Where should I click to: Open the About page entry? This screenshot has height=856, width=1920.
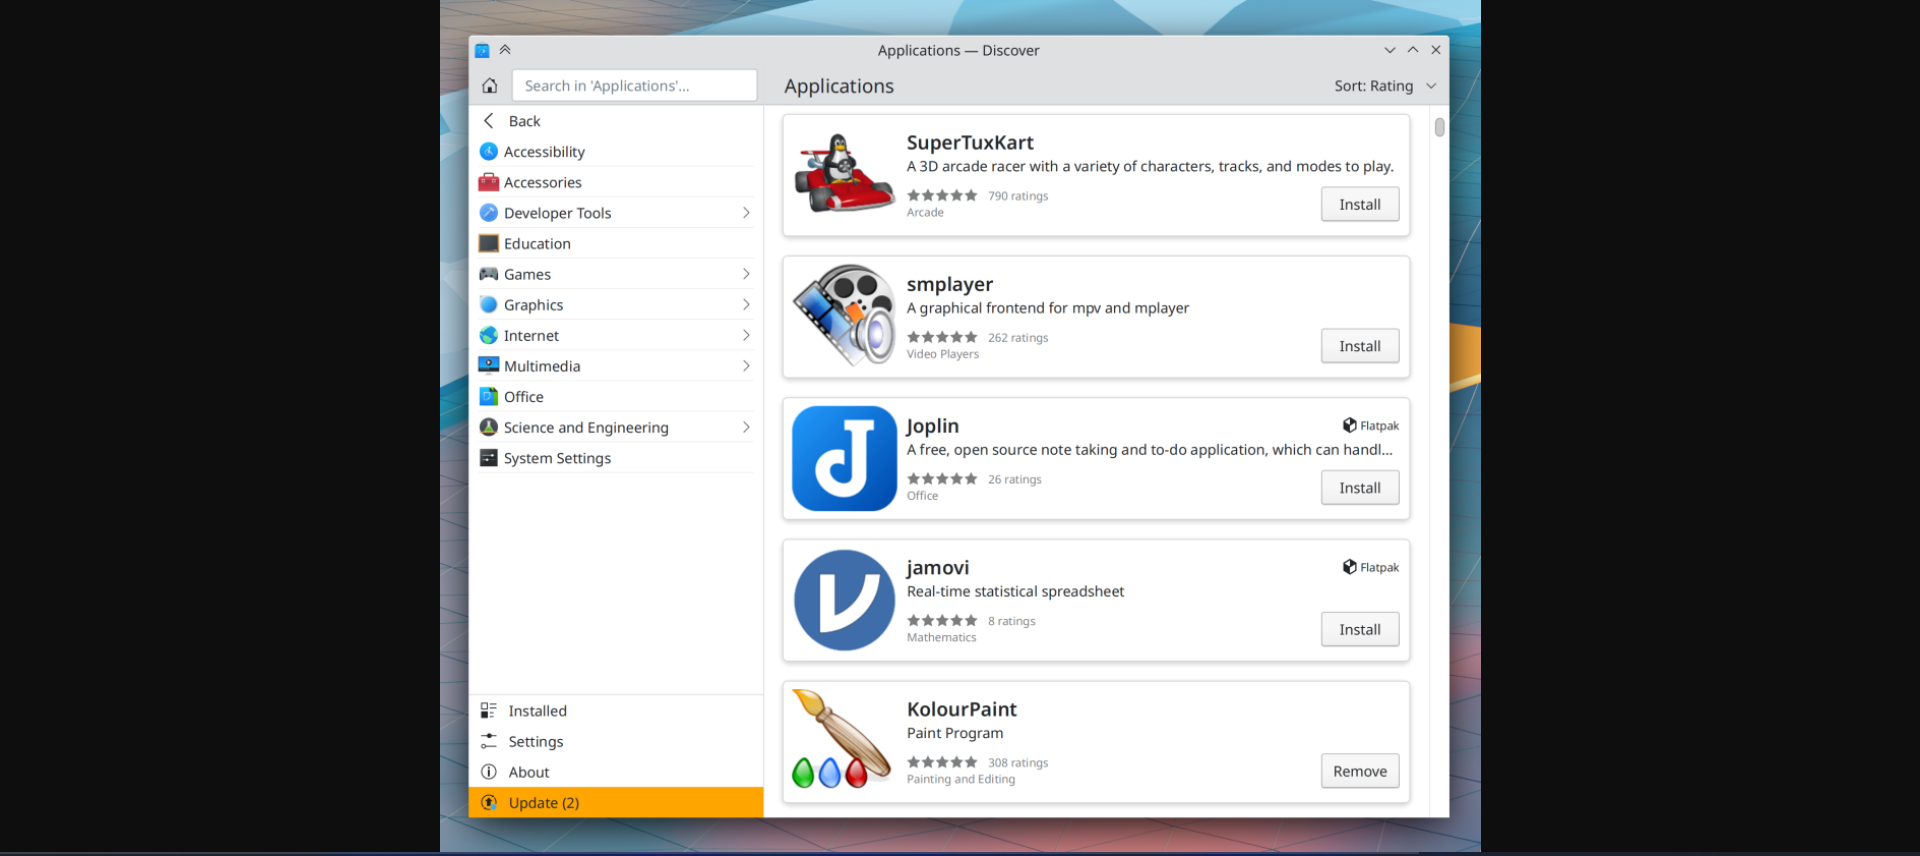615,772
